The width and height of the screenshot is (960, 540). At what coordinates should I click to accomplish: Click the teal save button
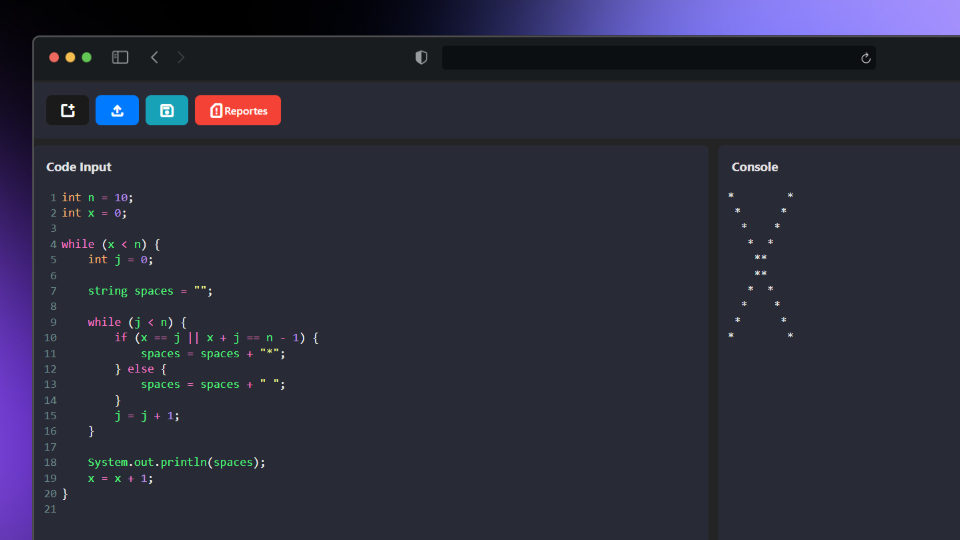tap(167, 110)
